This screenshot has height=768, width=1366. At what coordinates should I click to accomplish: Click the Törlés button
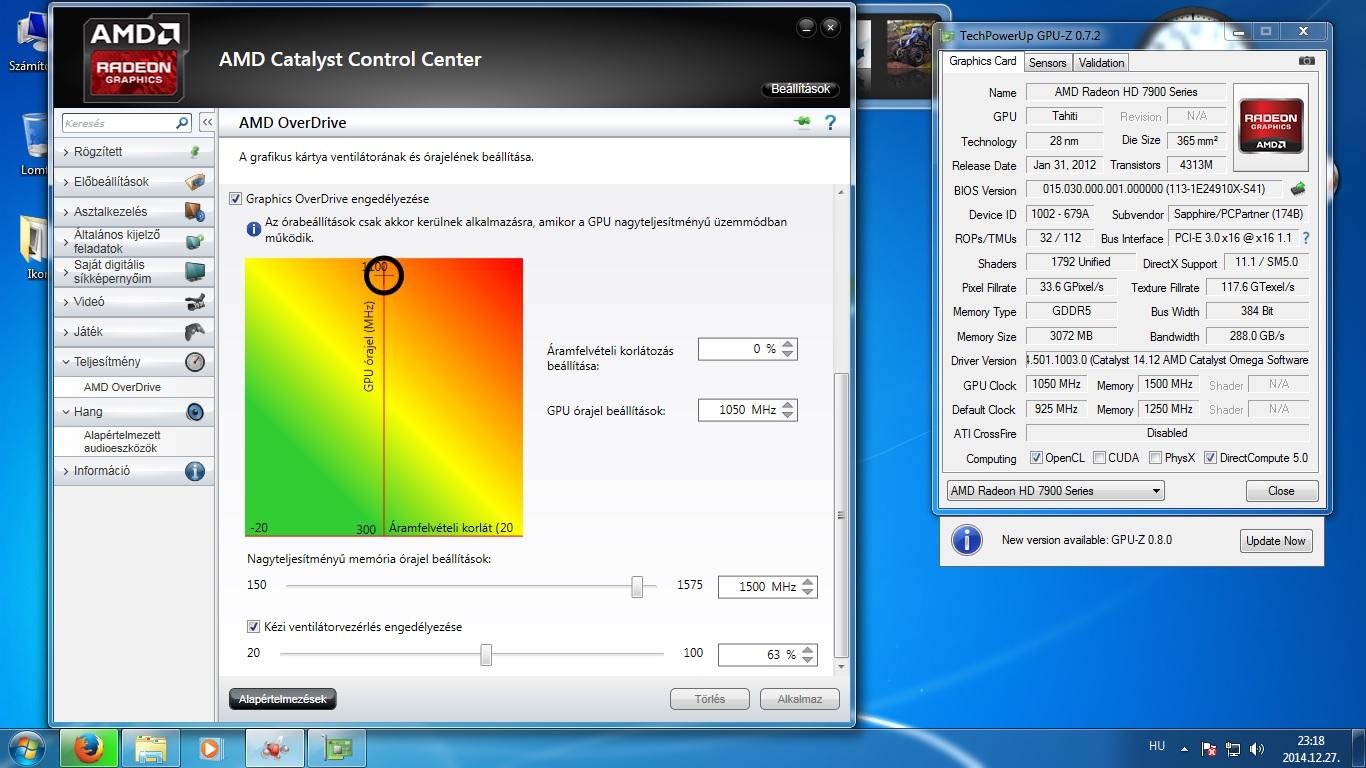[710, 699]
